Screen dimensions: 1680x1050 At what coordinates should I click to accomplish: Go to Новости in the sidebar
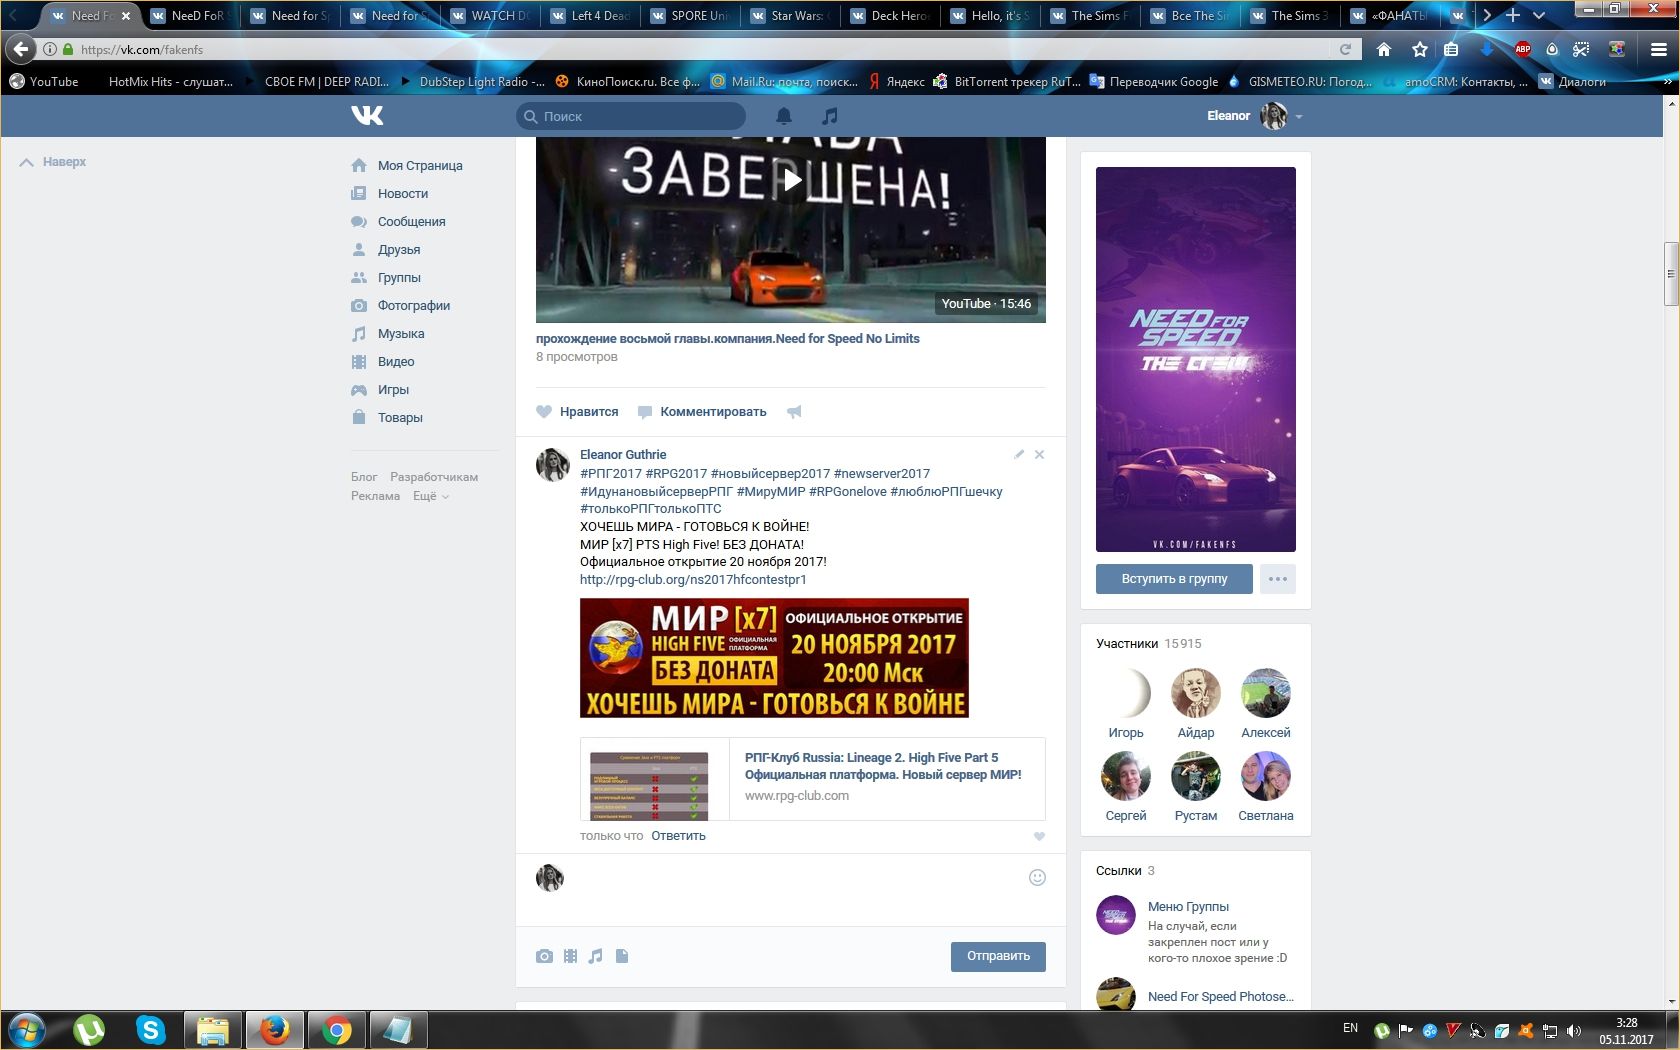tap(390, 194)
